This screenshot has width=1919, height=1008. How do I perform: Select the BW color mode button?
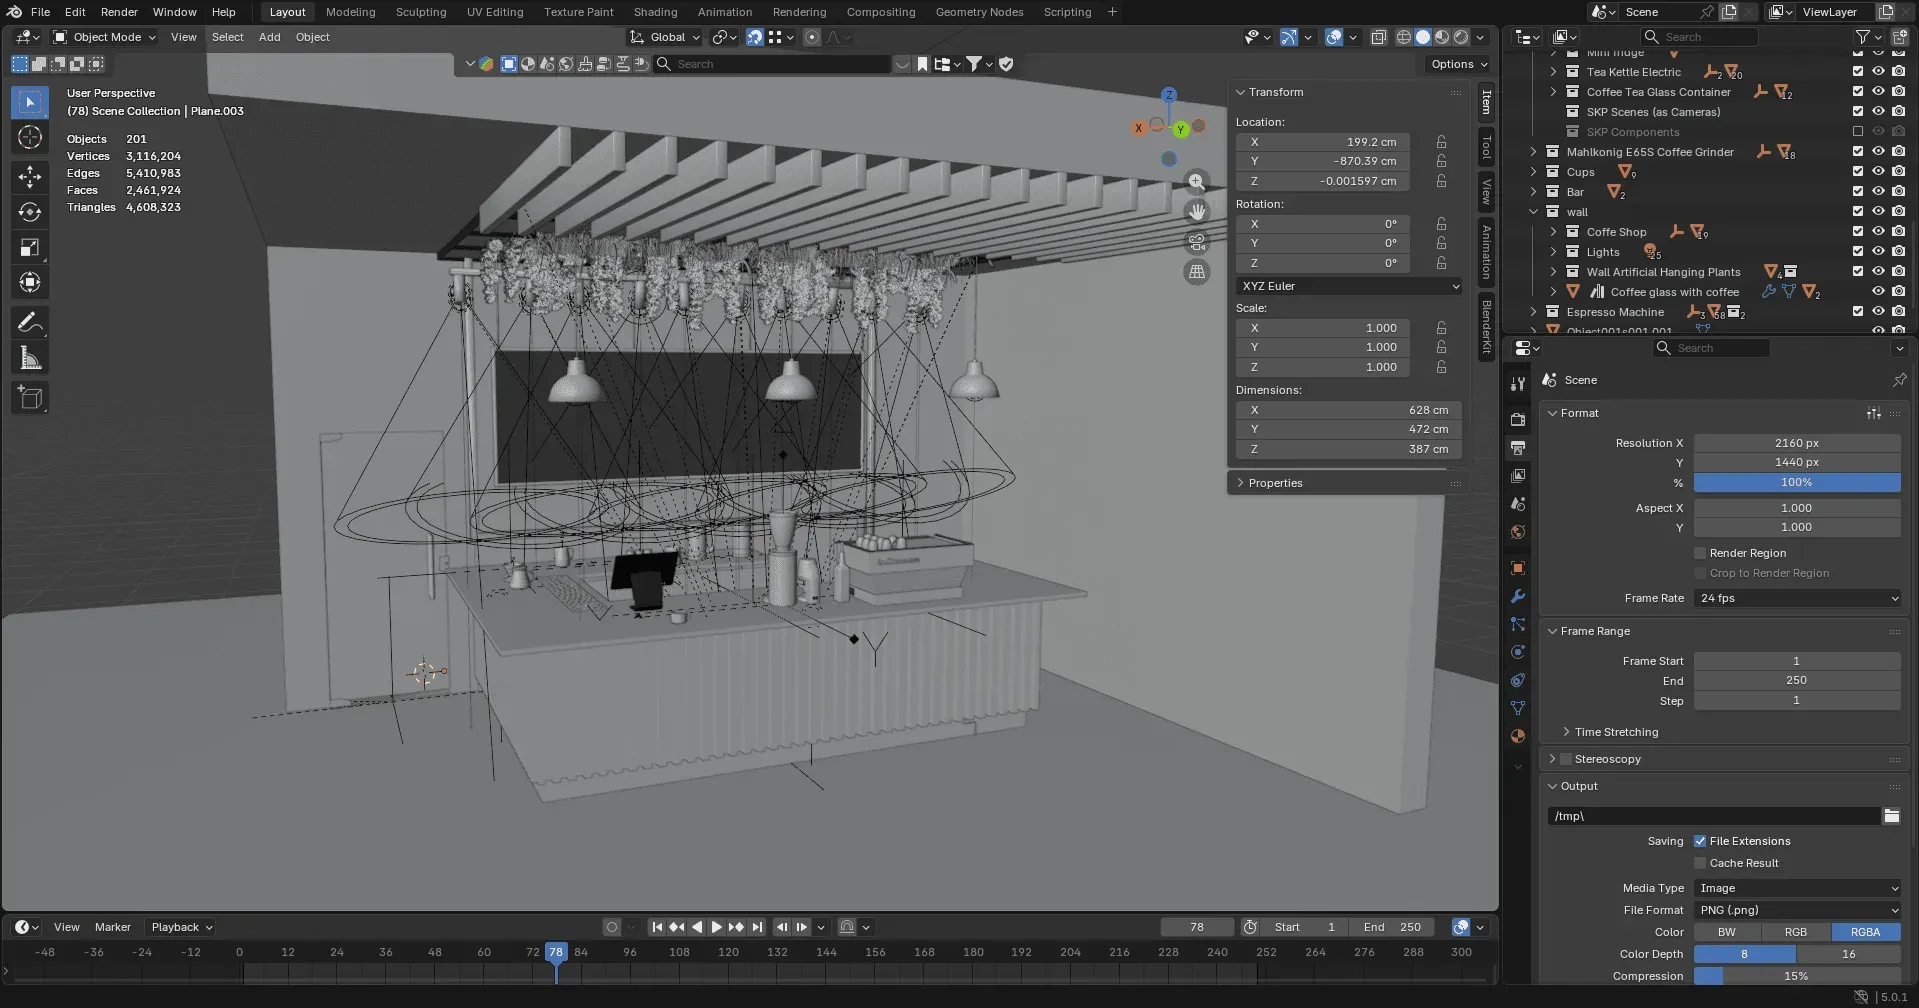coord(1727,932)
